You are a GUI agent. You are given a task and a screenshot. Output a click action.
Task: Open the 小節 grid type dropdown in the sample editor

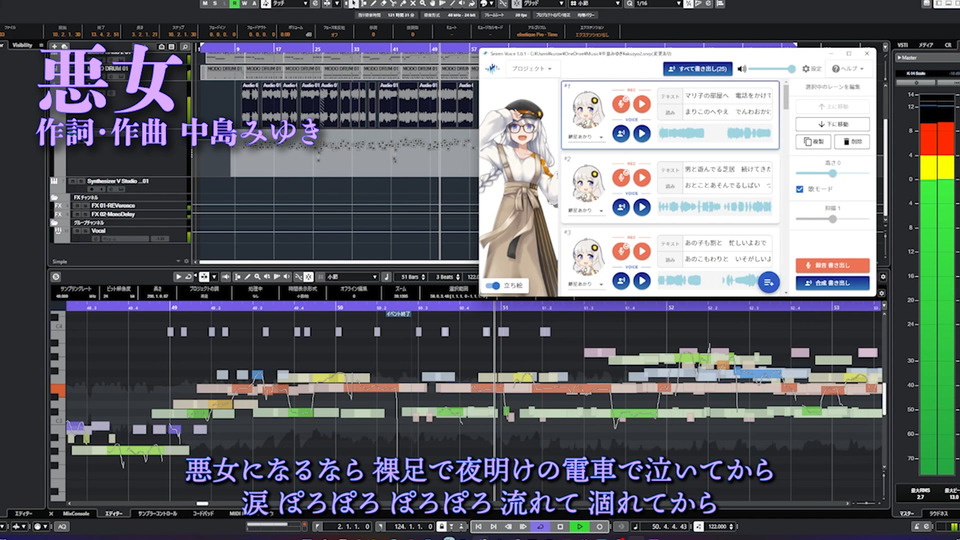click(351, 277)
